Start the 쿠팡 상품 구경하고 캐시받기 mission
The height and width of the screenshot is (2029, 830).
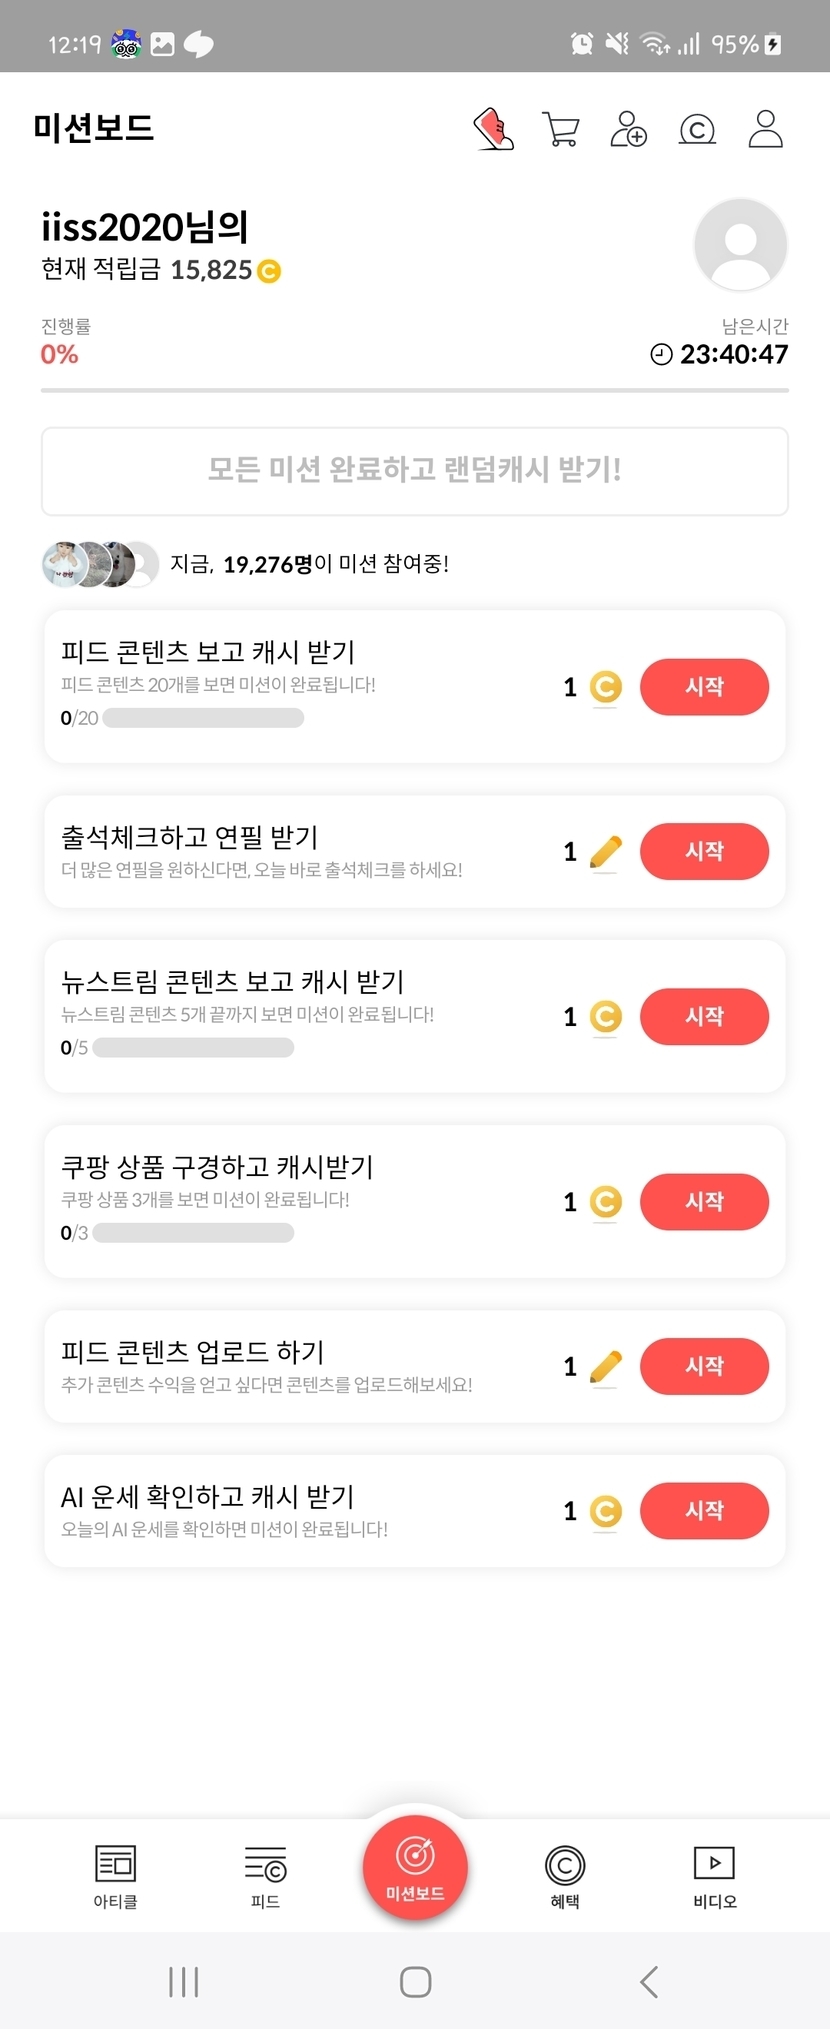click(x=704, y=1202)
